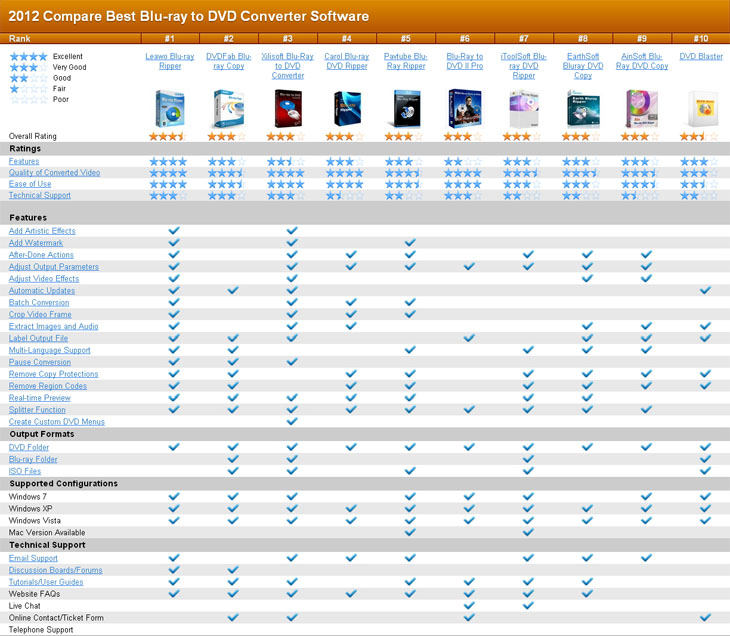Click the Leawo overall rating stars
Image resolution: width=730 pixels, height=636 pixels.
tap(168, 136)
